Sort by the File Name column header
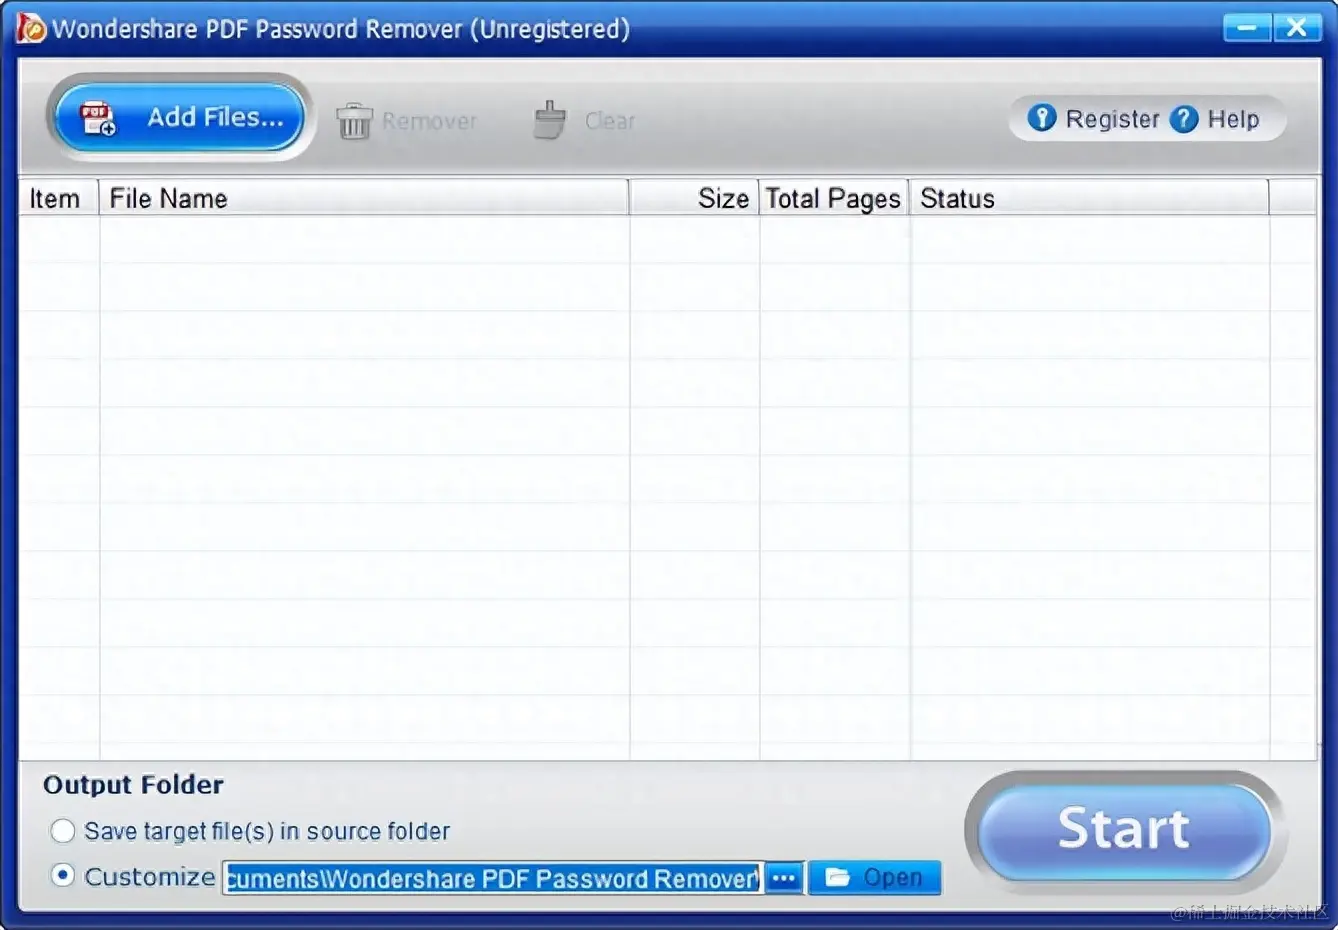This screenshot has width=1338, height=930. click(364, 198)
